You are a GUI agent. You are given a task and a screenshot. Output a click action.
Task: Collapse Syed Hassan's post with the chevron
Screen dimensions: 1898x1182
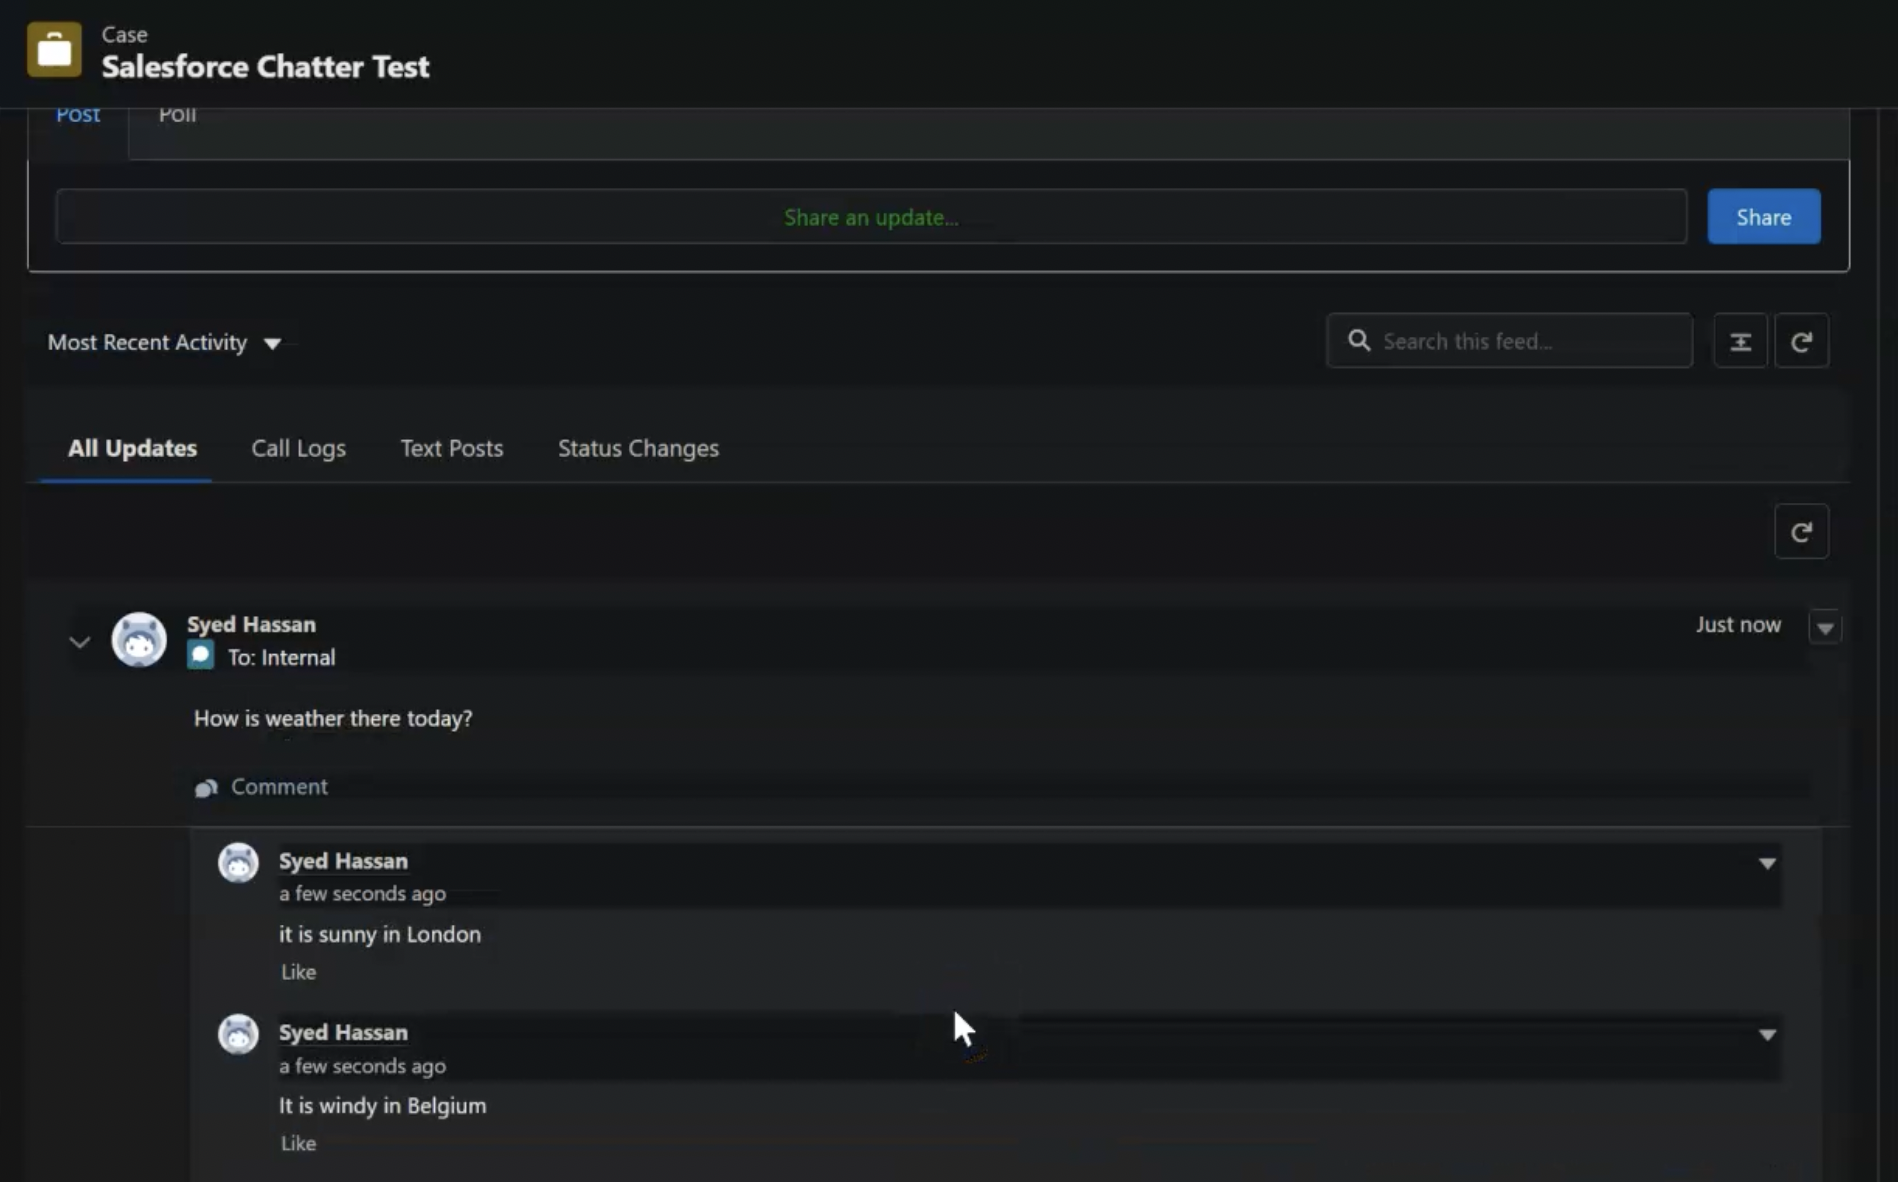point(79,641)
